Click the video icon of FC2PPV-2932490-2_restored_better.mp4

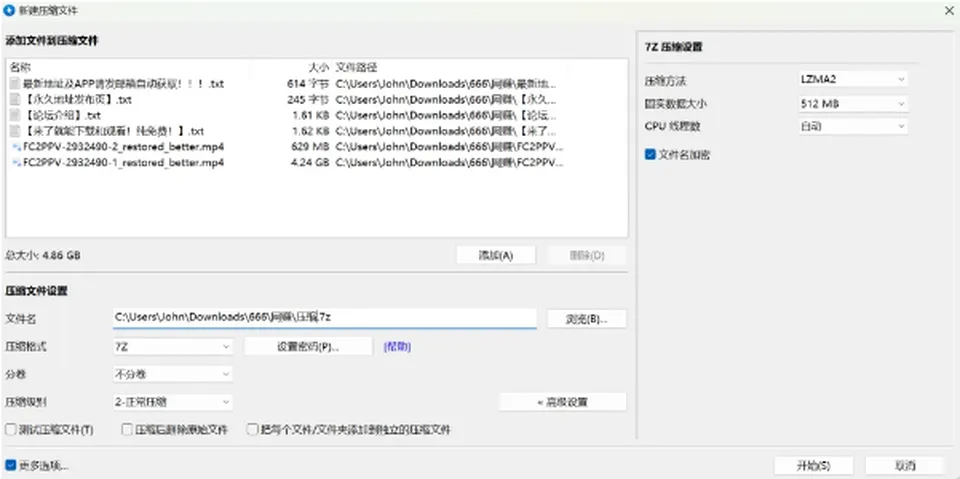pyautogui.click(x=17, y=147)
